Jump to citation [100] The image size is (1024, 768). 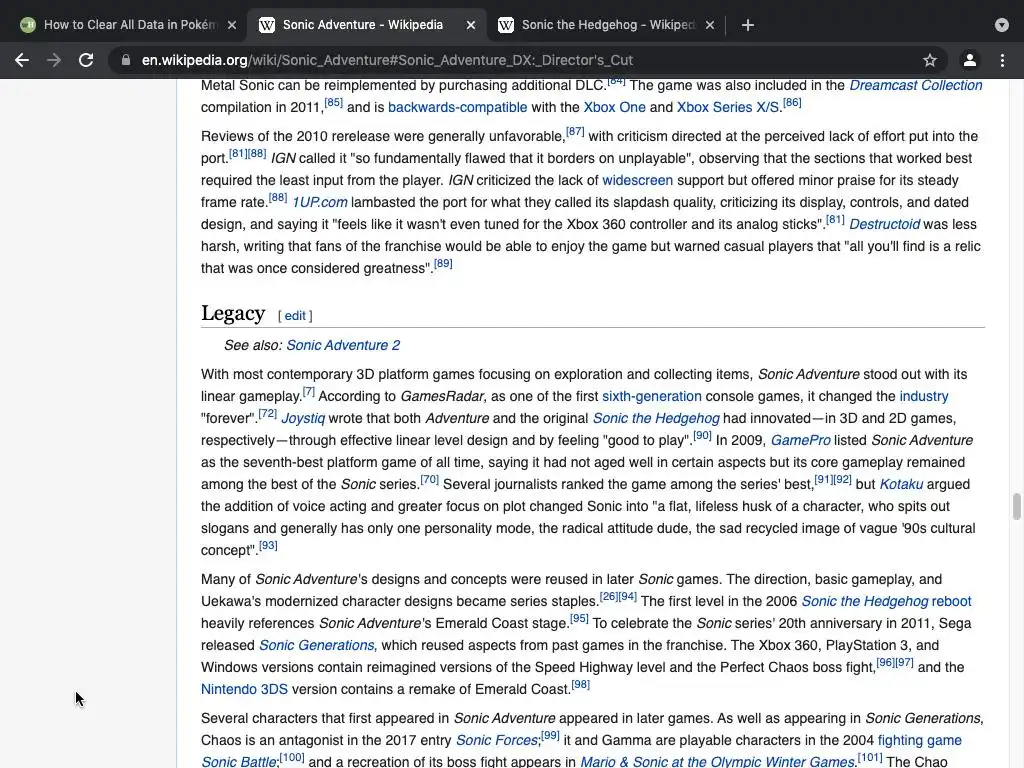point(292,758)
